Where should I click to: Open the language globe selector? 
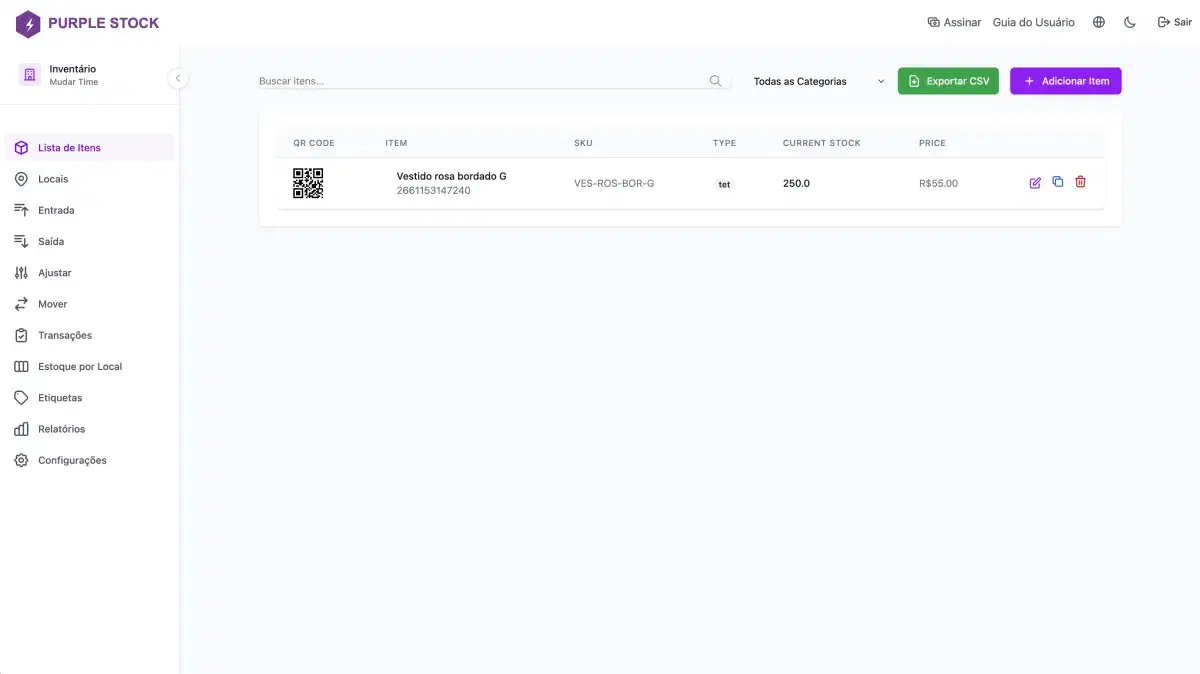(x=1098, y=21)
